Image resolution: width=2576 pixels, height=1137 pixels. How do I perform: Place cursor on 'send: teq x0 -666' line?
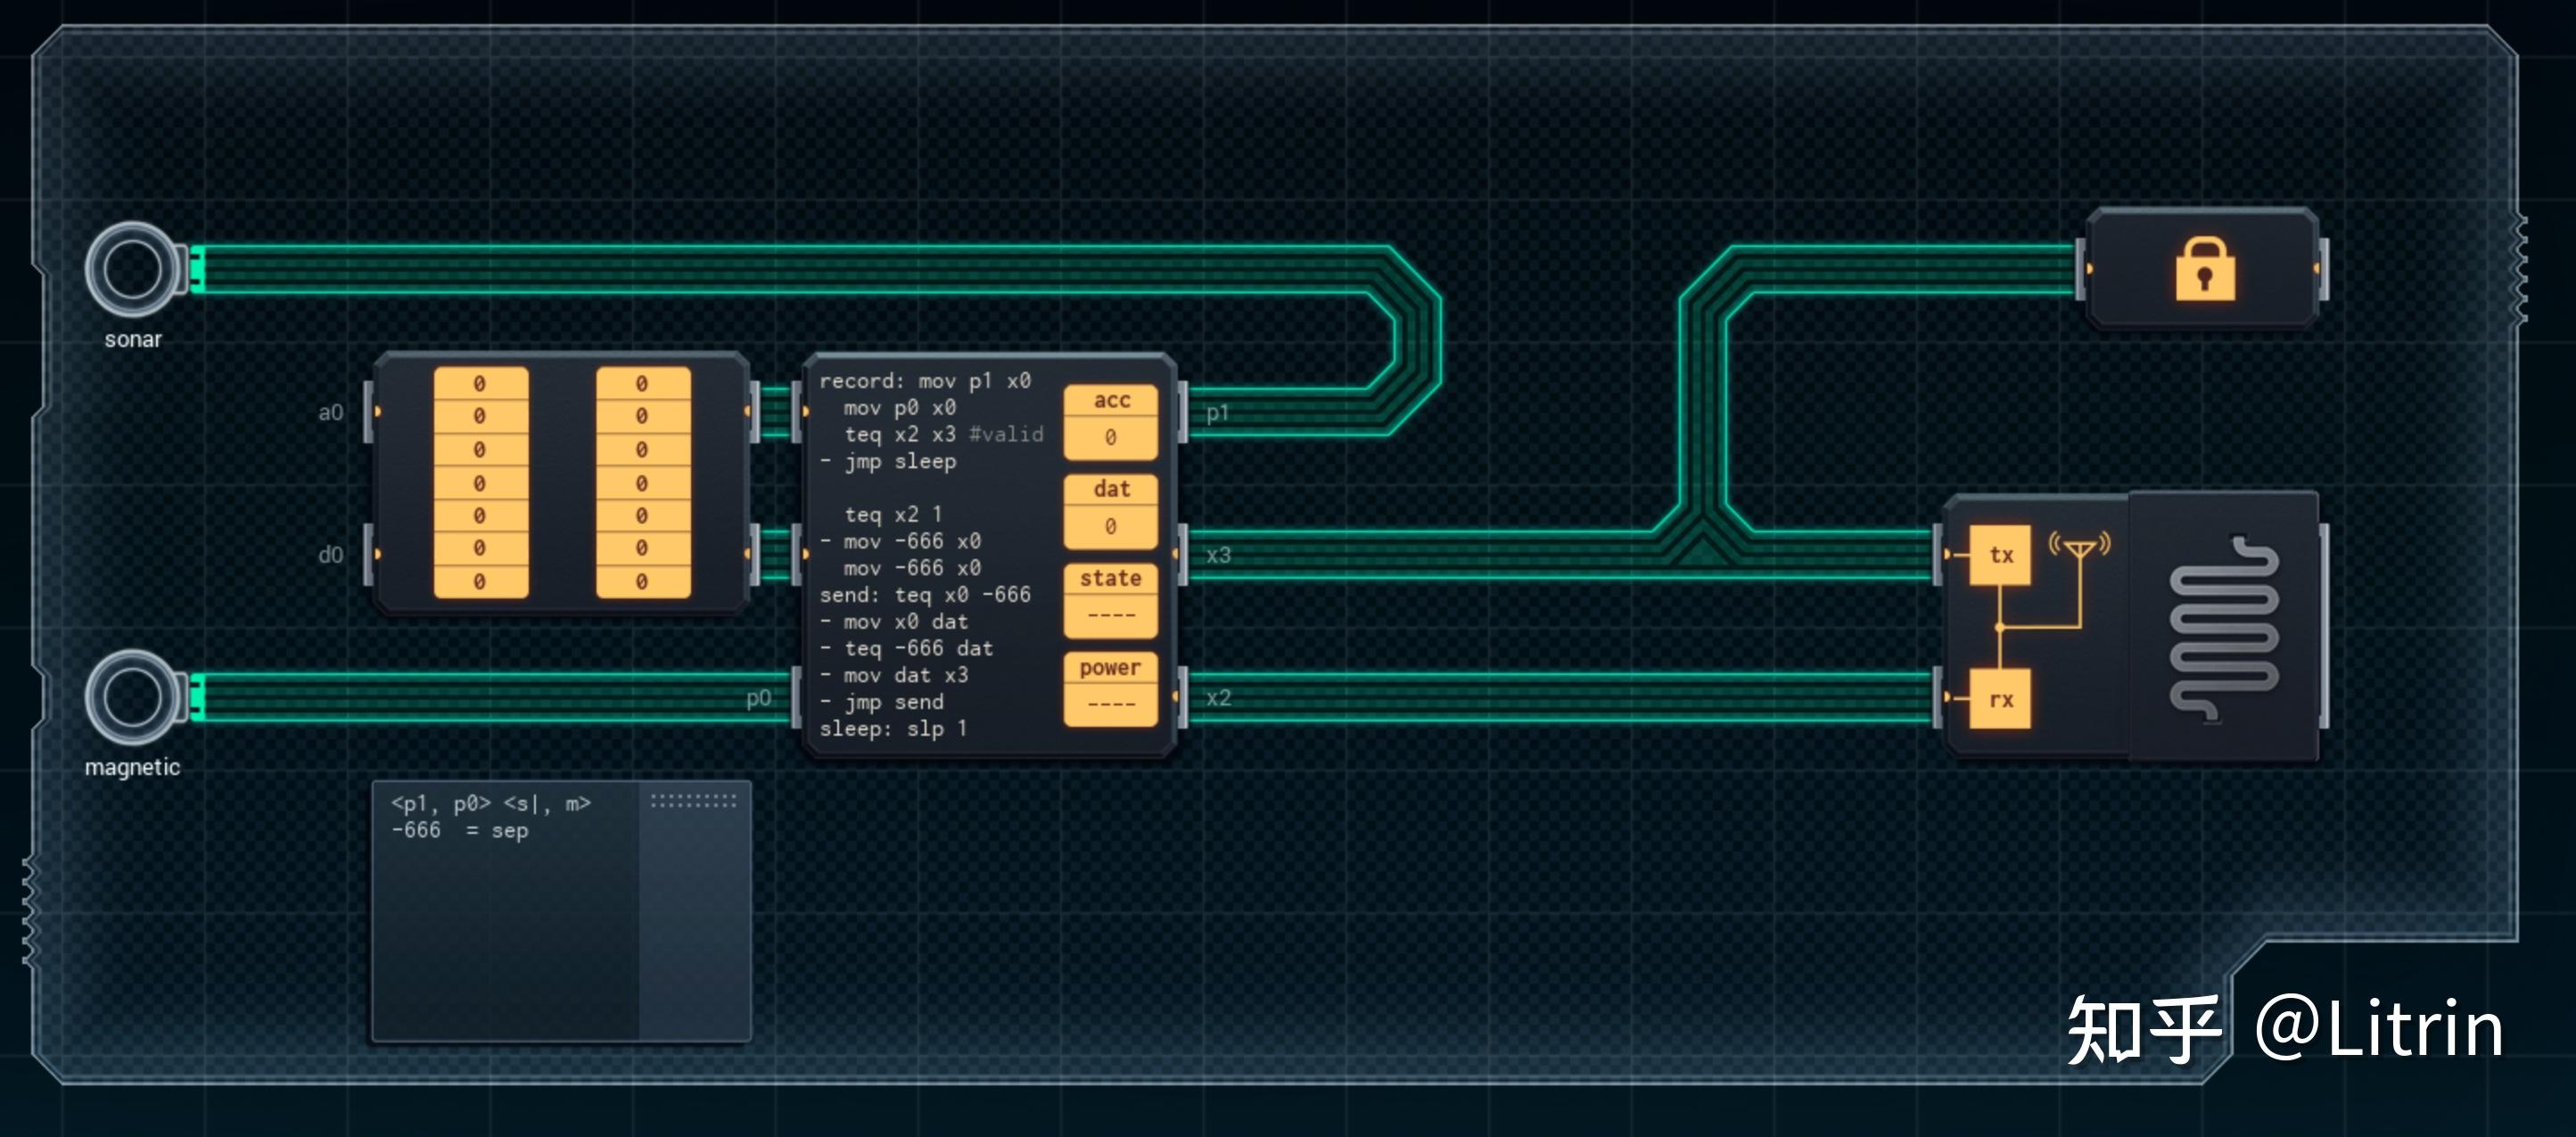pyautogui.click(x=925, y=595)
